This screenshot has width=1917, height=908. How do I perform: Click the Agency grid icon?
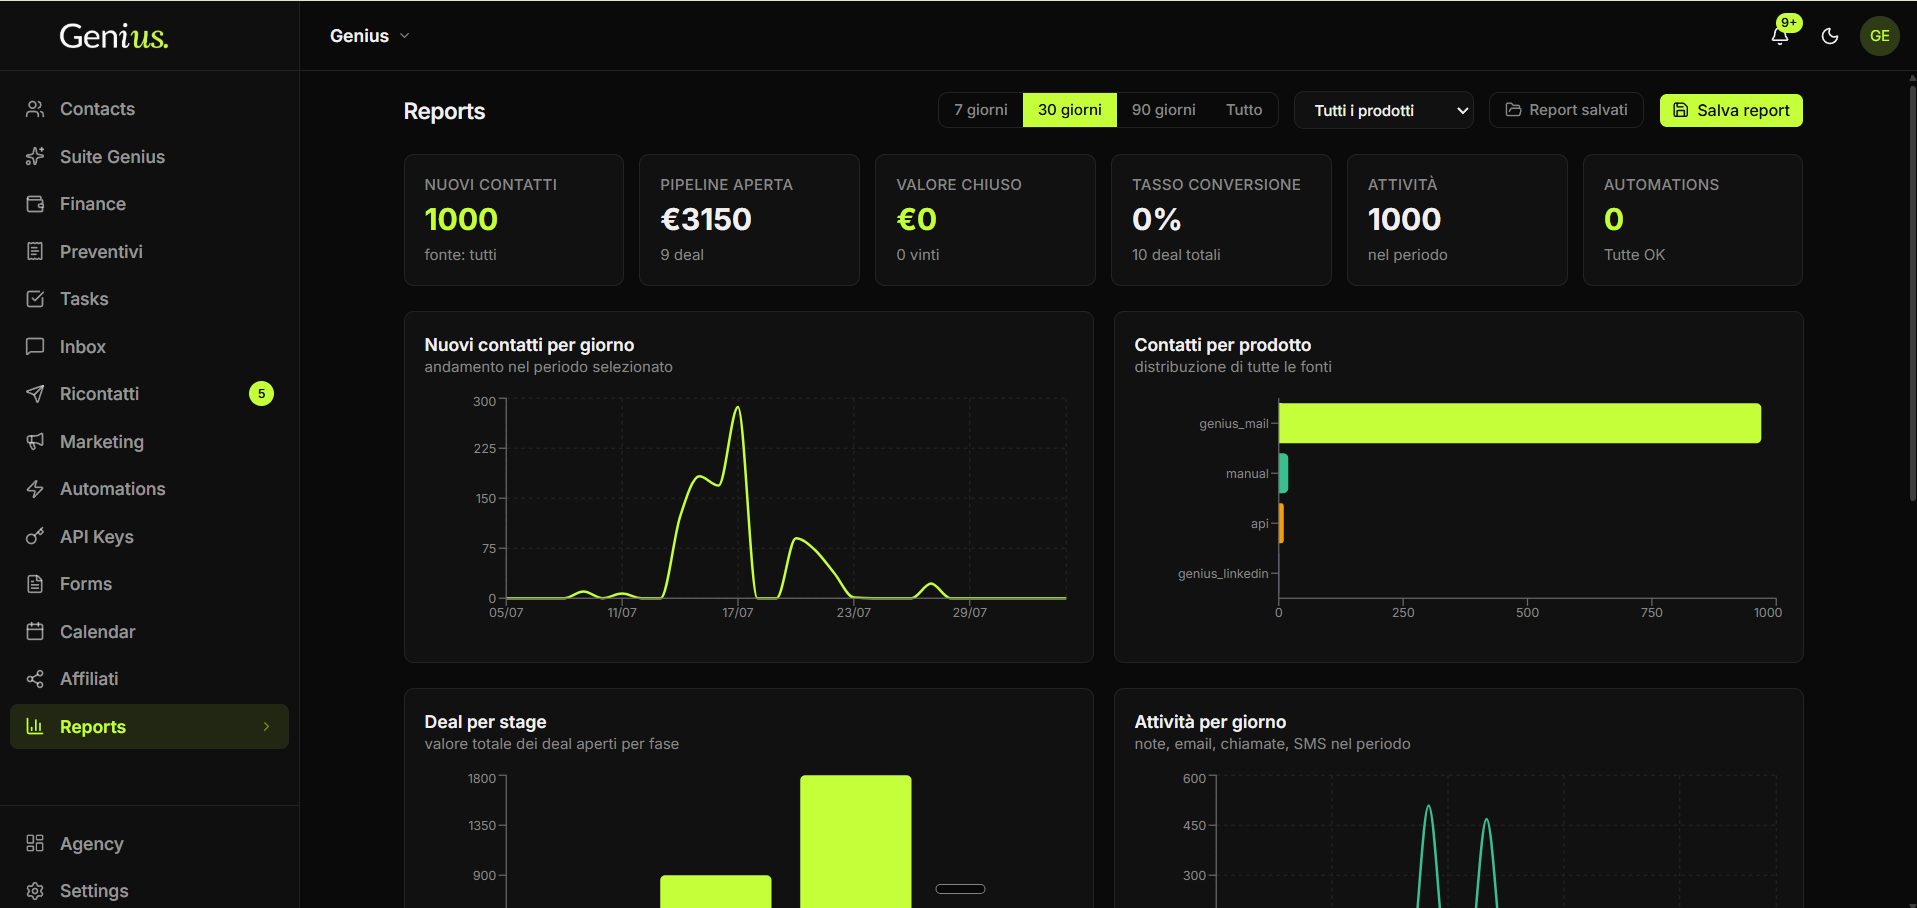point(35,843)
